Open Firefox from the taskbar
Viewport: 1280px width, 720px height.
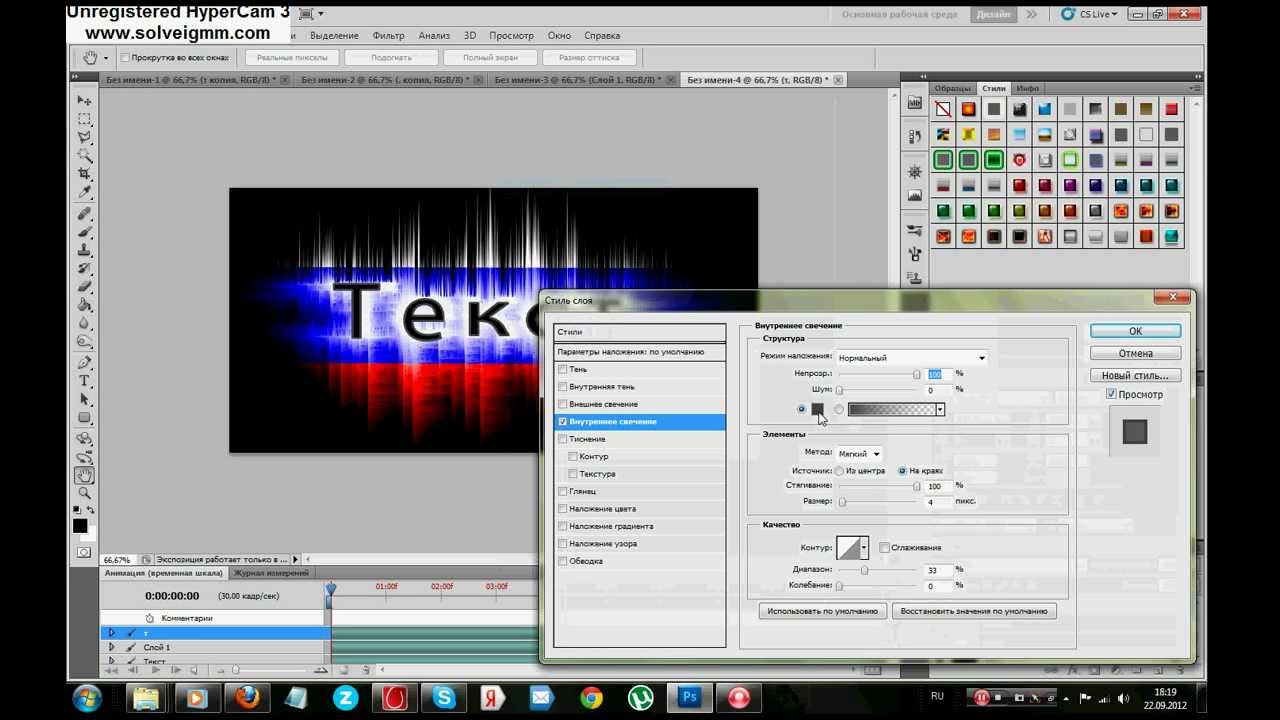(247, 697)
